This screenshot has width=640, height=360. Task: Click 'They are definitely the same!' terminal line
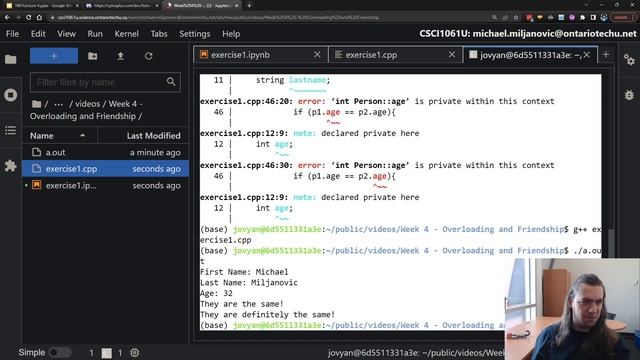(x=267, y=315)
